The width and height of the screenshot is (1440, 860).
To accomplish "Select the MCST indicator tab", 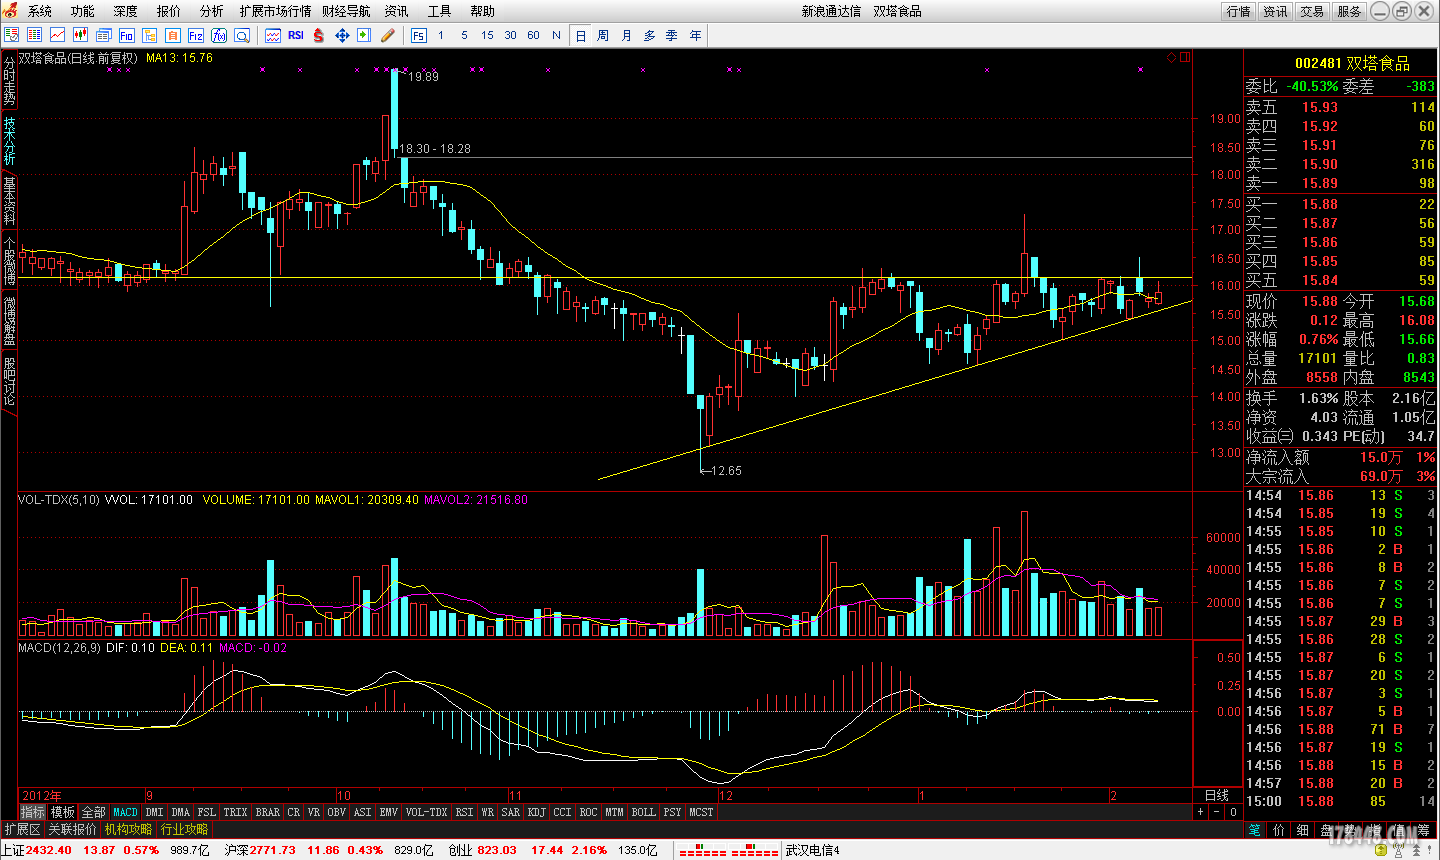I will point(701,812).
